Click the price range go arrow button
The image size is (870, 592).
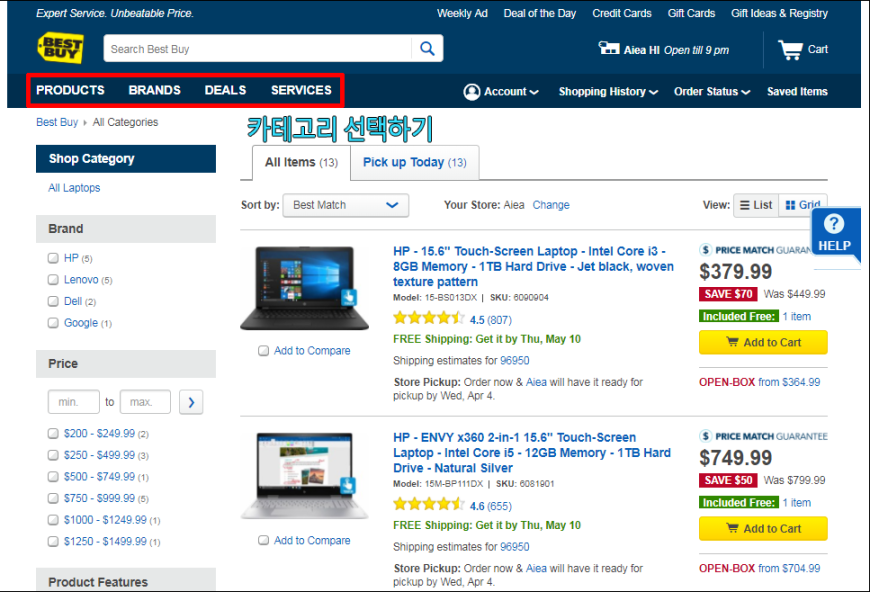pyautogui.click(x=191, y=402)
